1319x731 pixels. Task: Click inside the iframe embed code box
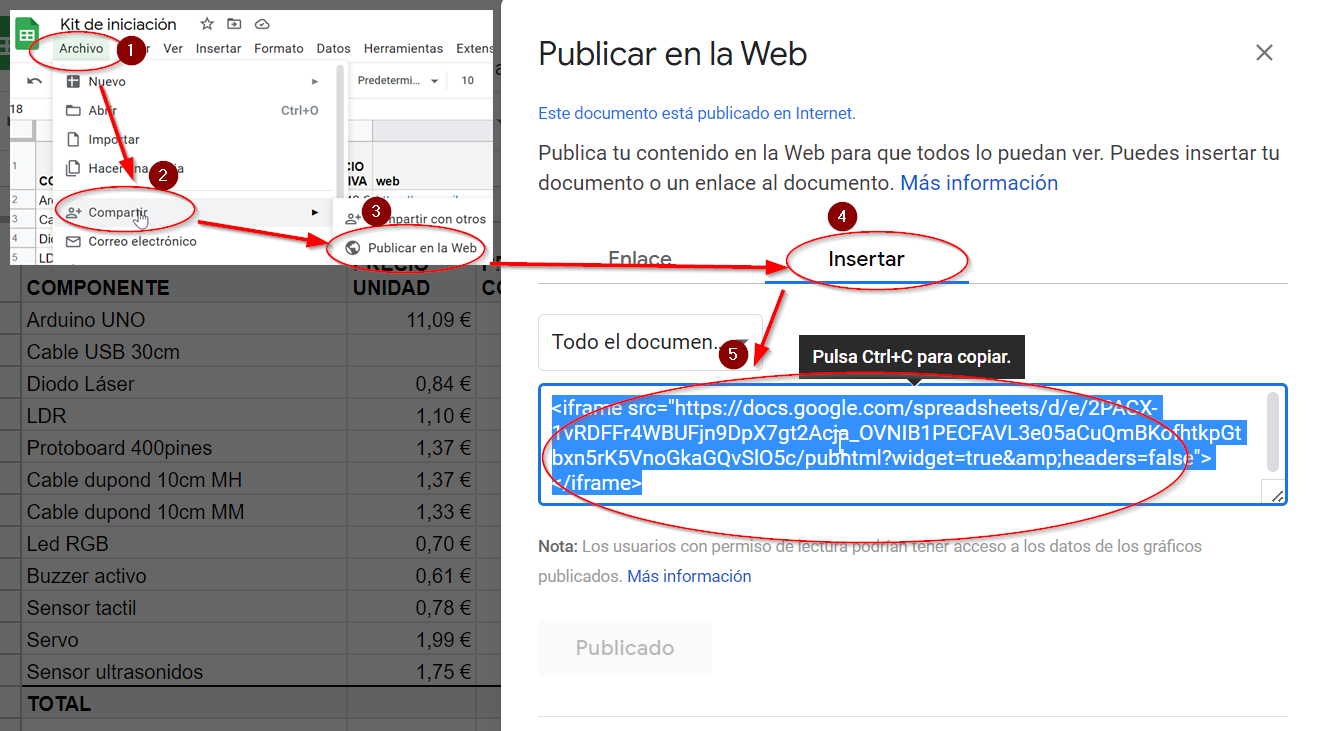(912, 445)
